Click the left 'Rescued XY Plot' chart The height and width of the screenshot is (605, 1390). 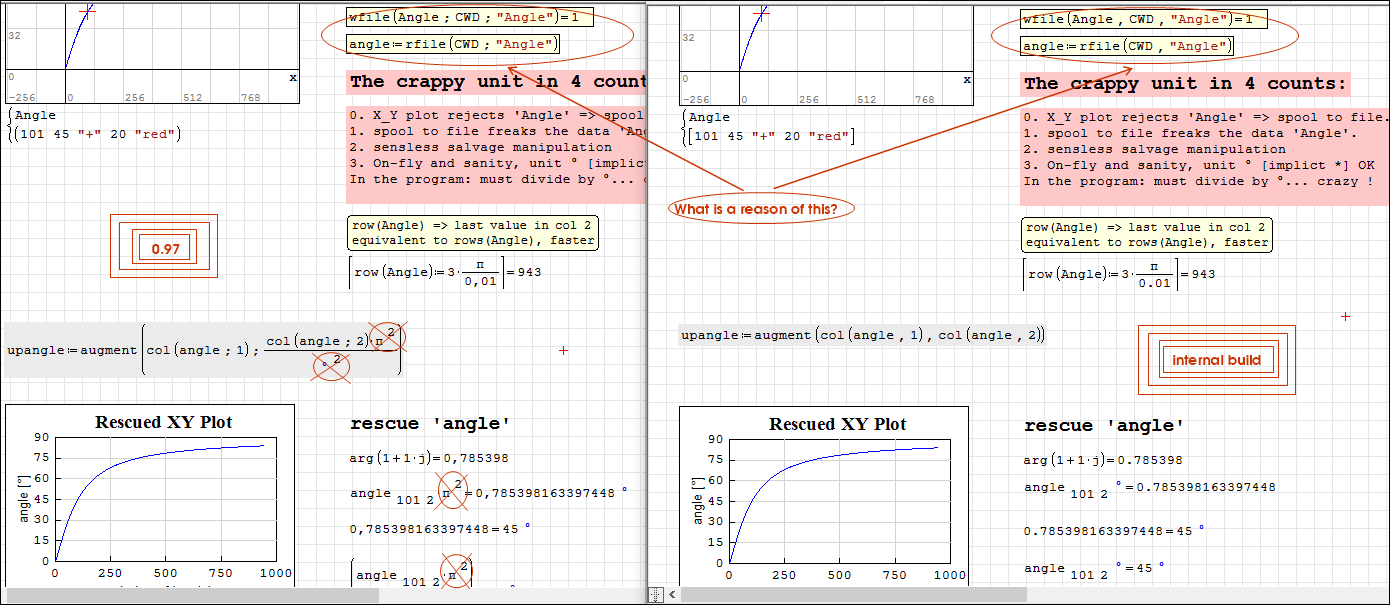[150, 495]
